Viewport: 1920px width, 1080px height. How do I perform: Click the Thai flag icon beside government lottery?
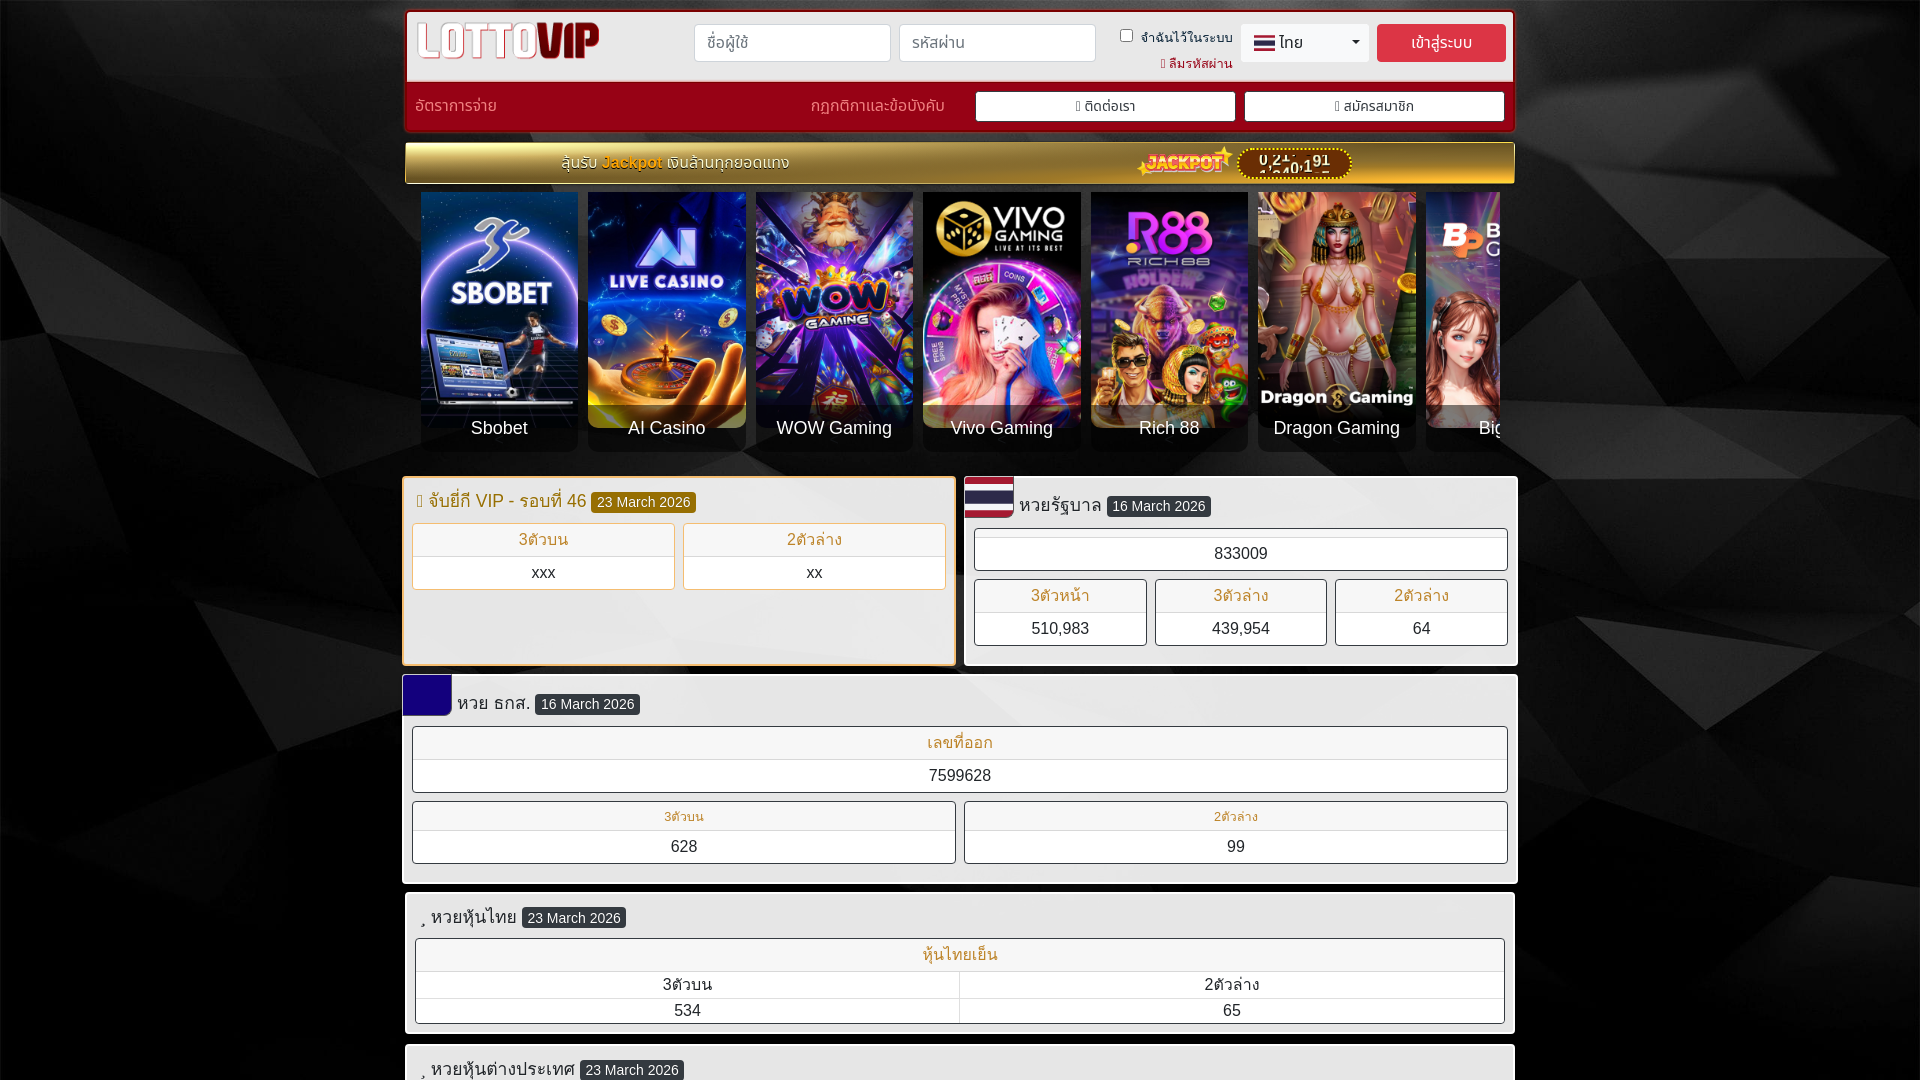click(989, 497)
